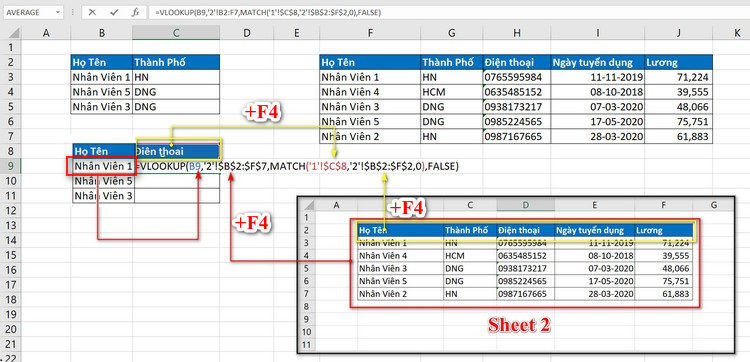Screen dimensions: 750x362
Task: Select column D header in main sheet
Action: (x=246, y=33)
